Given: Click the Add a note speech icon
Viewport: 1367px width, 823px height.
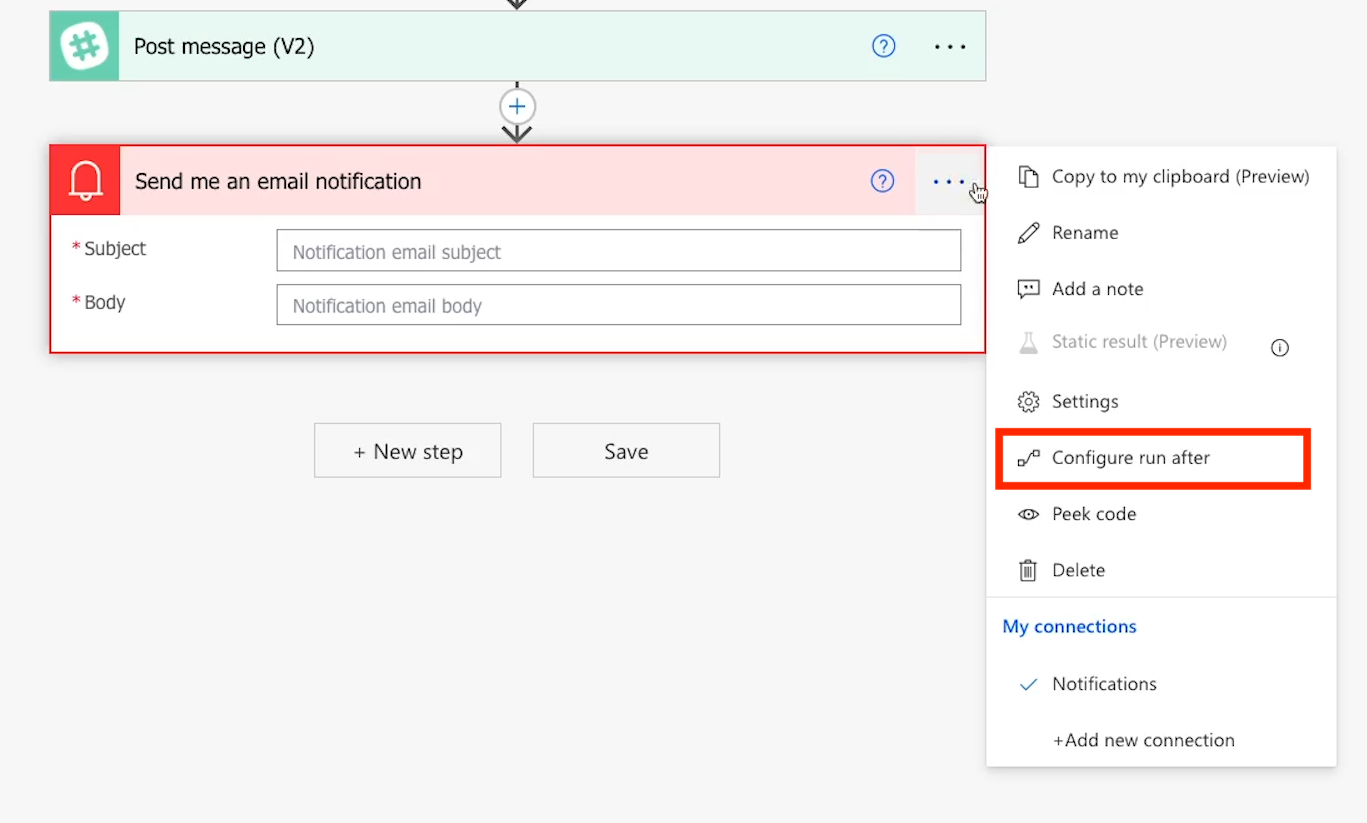Looking at the screenshot, I should [x=1028, y=289].
